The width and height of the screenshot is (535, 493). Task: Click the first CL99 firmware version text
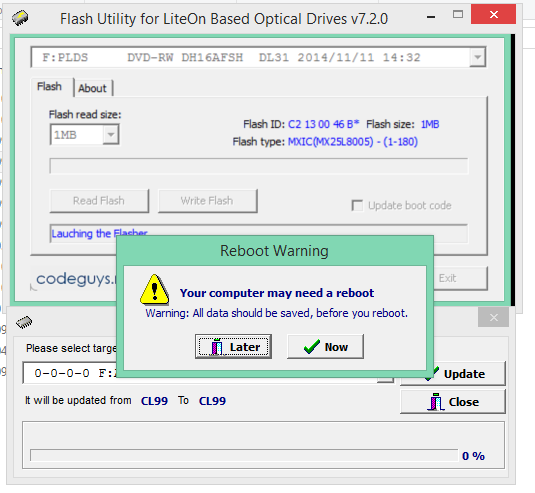[154, 401]
